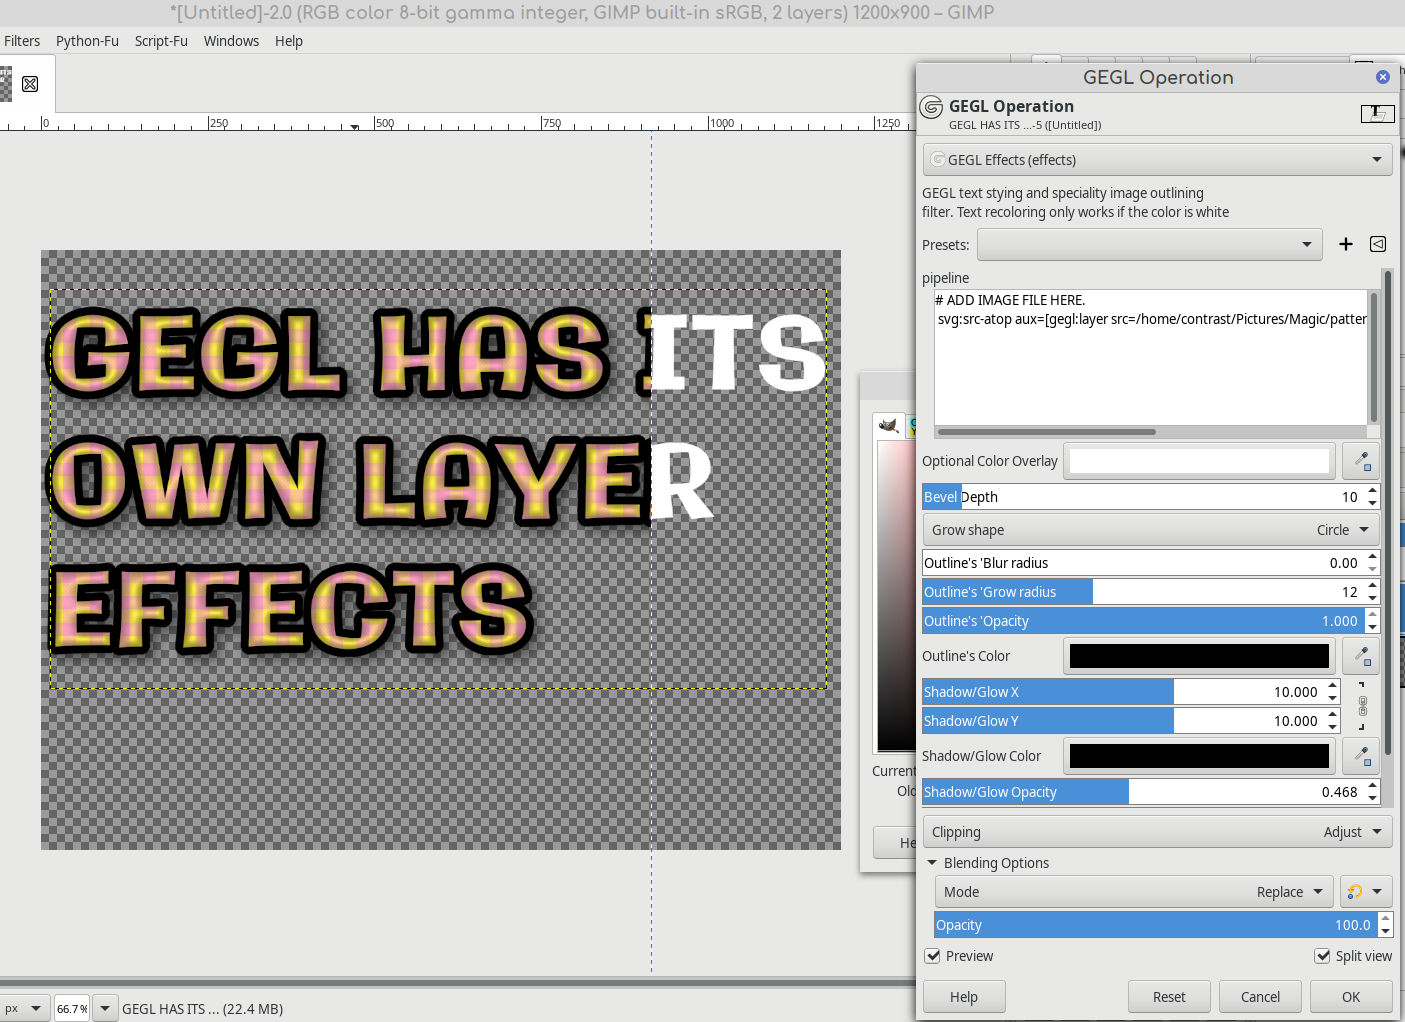
Task: Pick Shadow/Glow Color with the eyedropper icon
Action: 1362,756
